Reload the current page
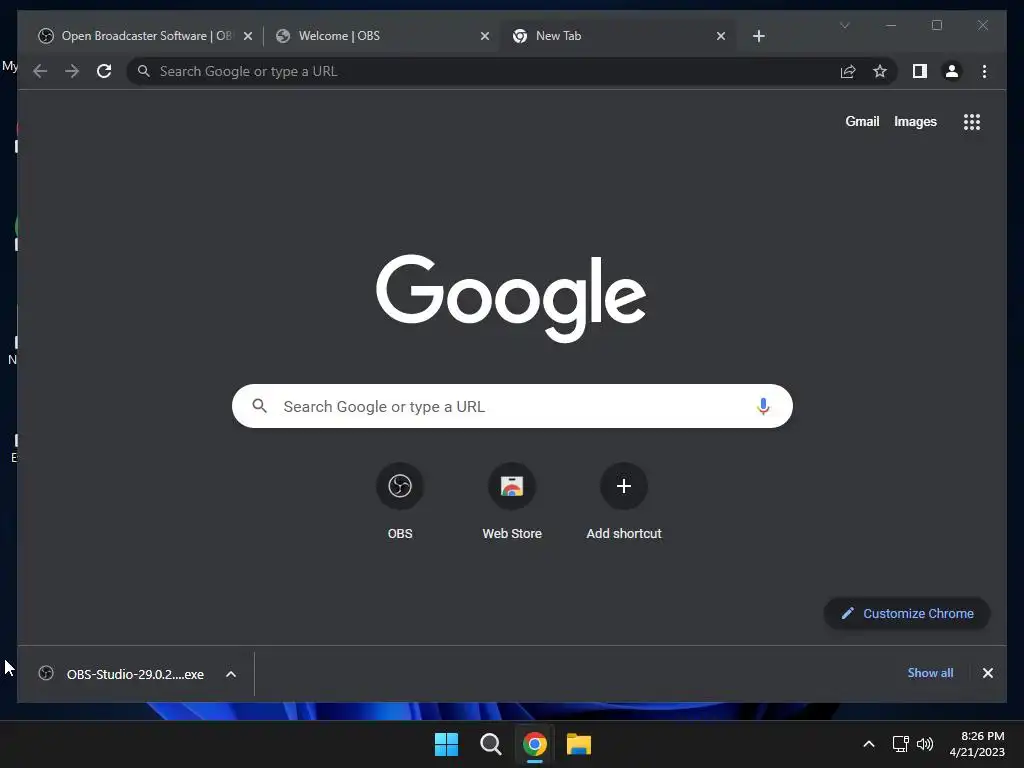This screenshot has width=1024, height=768. [104, 71]
